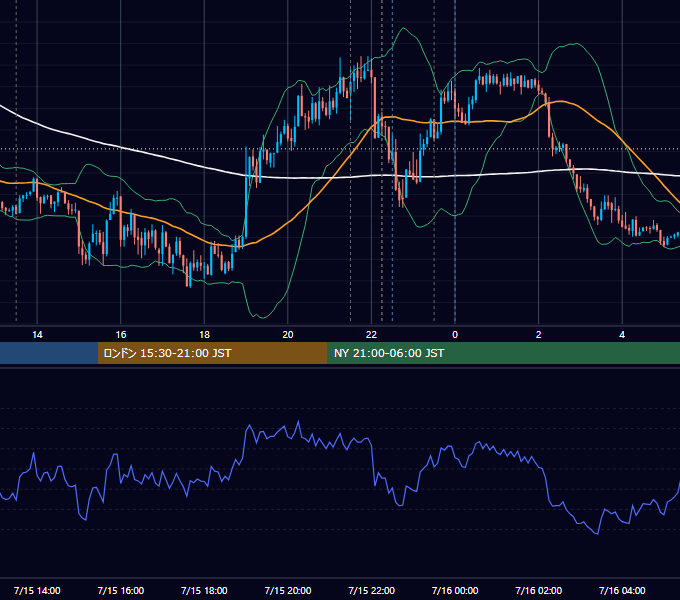Screen dimensions: 680x600
Task: Click the 7/16 00:00 time label
Action: tap(455, 590)
